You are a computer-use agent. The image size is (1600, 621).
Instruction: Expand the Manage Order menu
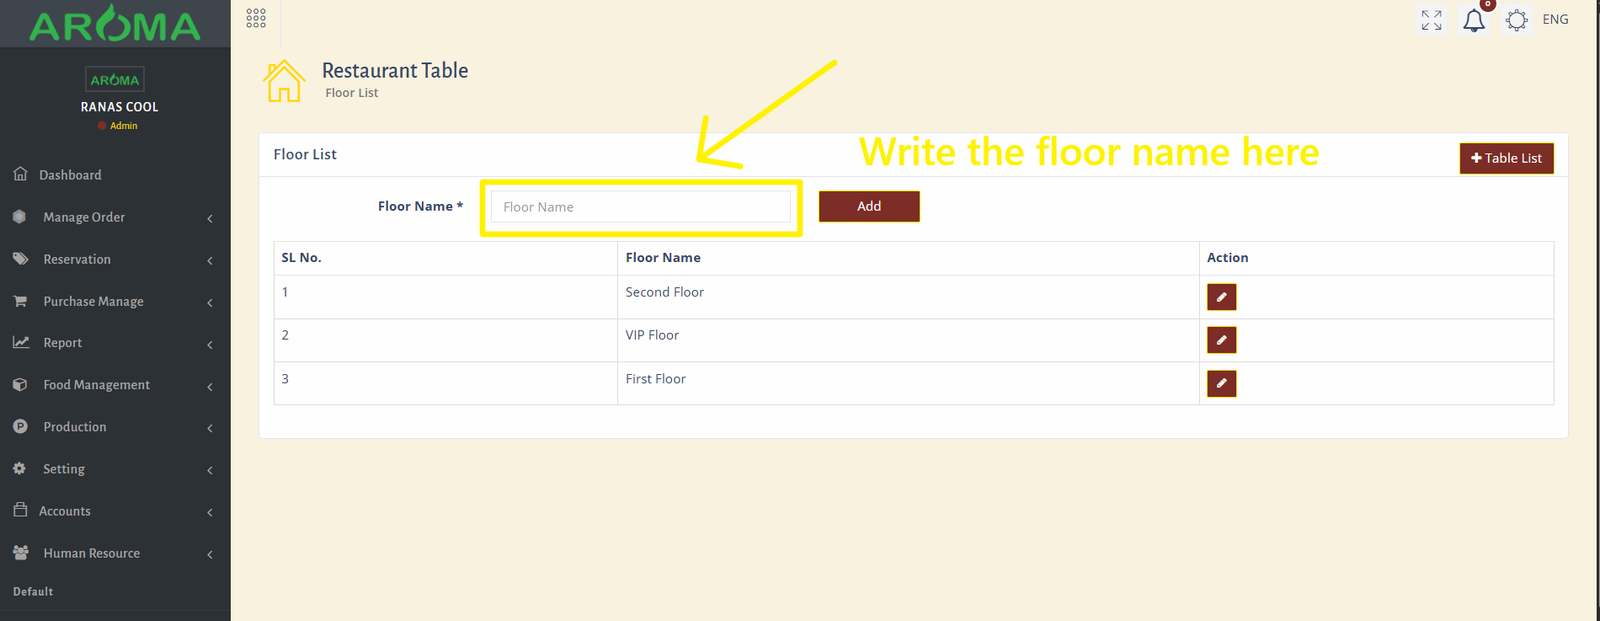point(84,217)
